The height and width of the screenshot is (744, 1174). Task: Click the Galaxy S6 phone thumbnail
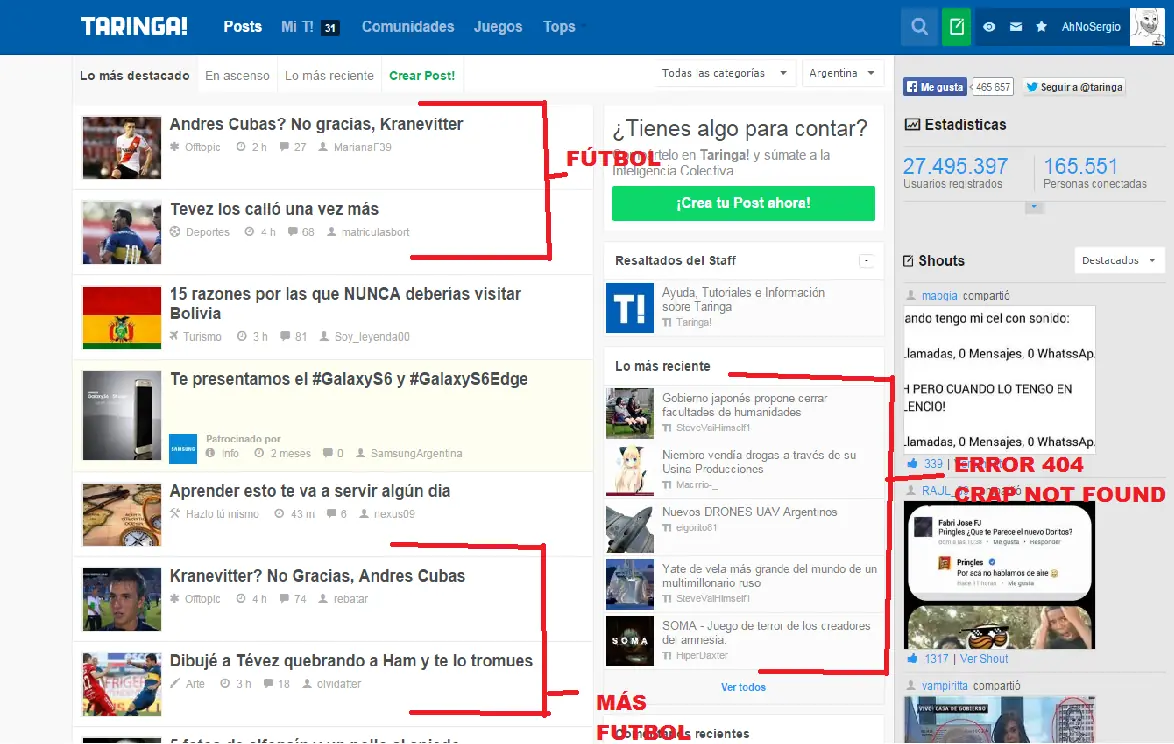(121, 415)
